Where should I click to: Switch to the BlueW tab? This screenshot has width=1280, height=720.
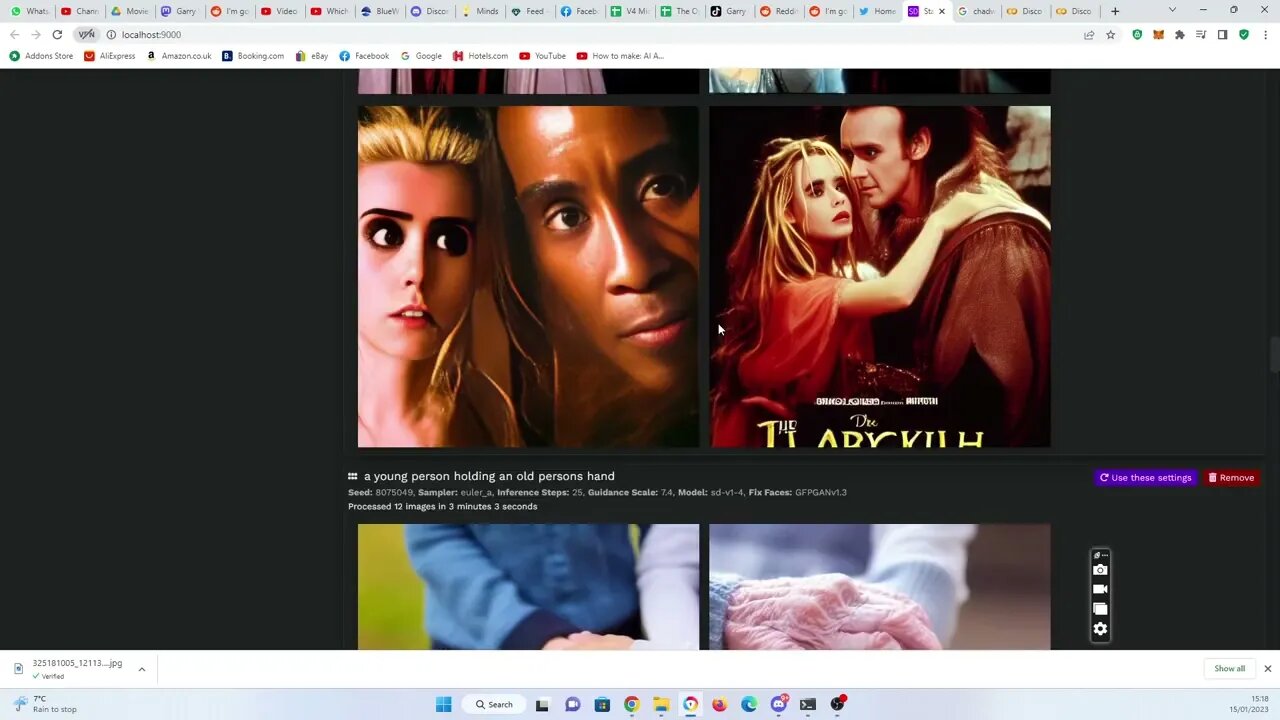point(381,11)
